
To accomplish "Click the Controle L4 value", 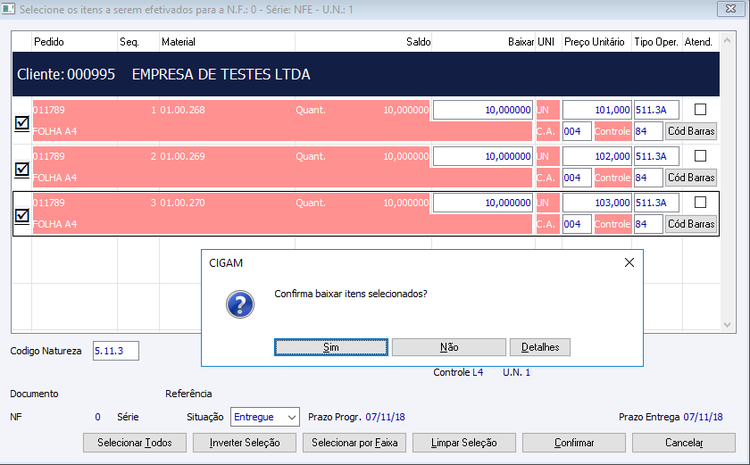I will click(478, 372).
